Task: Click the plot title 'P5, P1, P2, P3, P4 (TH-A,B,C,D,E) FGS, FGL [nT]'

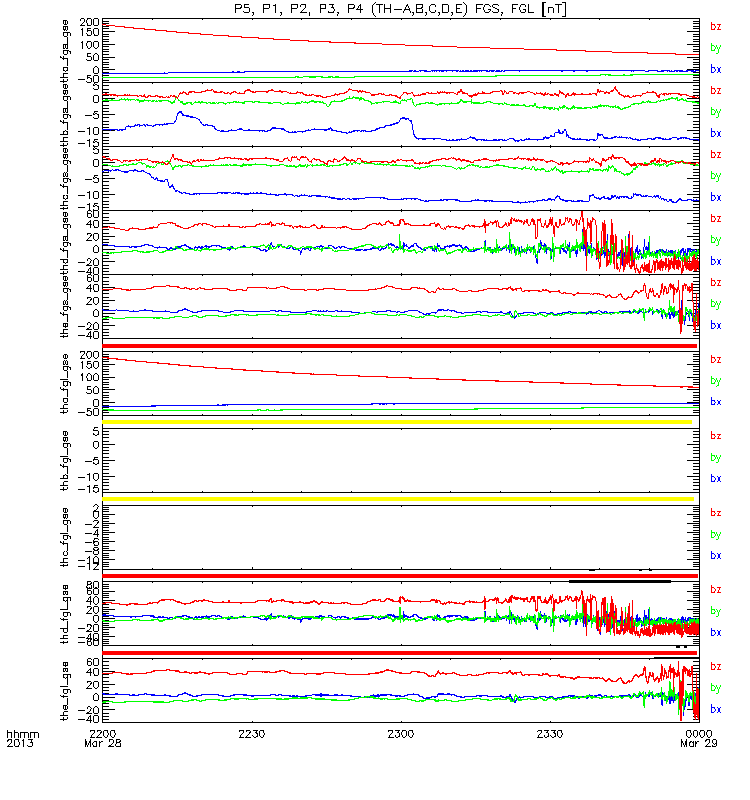Action: tap(400, 9)
